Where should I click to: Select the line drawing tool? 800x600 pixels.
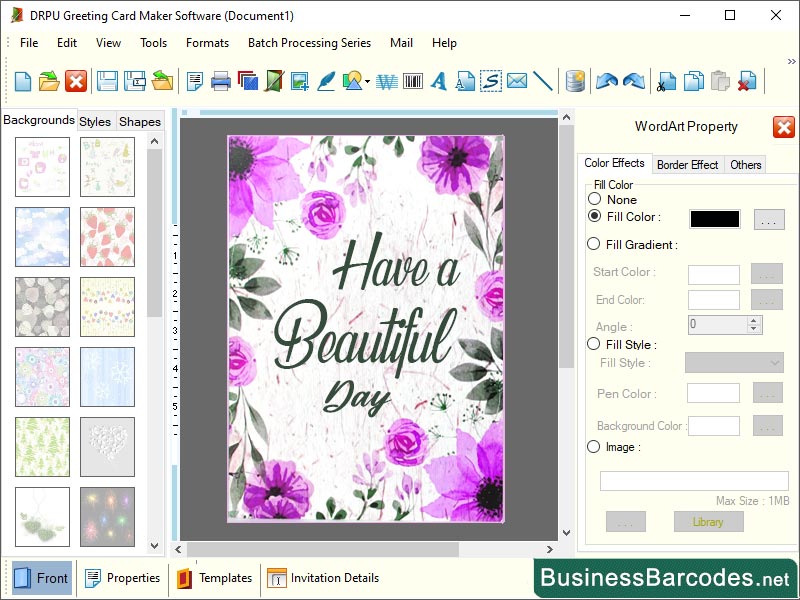pos(543,81)
